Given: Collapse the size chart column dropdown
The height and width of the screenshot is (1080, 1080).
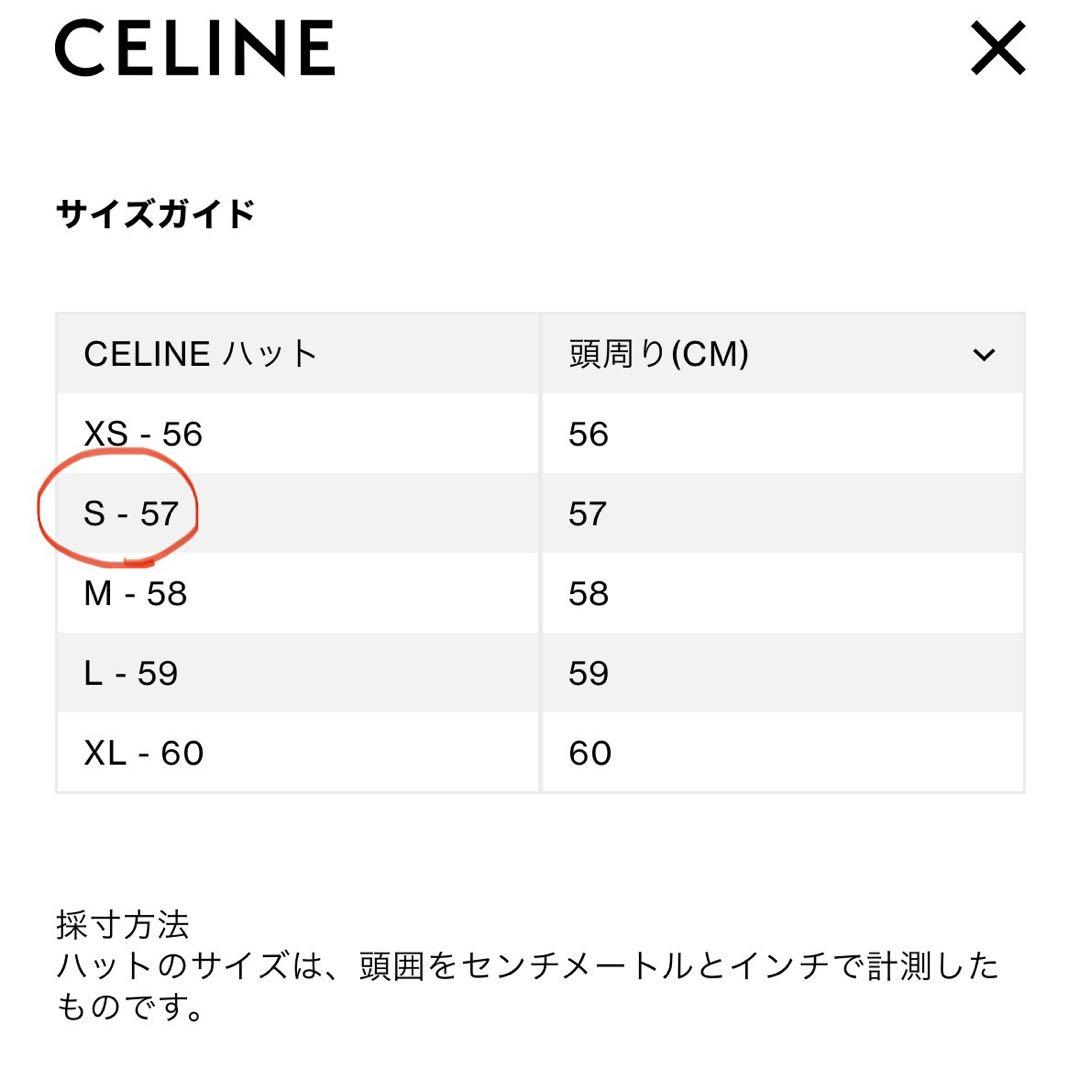Looking at the screenshot, I should 984,354.
